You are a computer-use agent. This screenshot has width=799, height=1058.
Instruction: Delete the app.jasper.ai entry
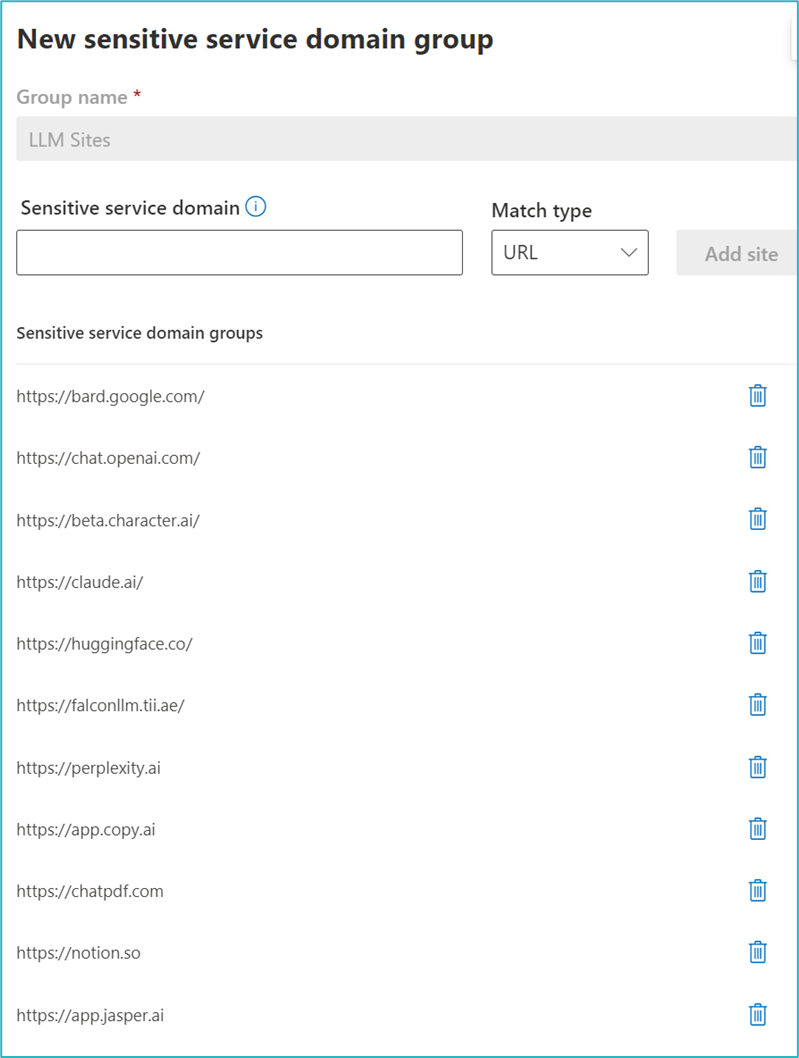tap(758, 1015)
